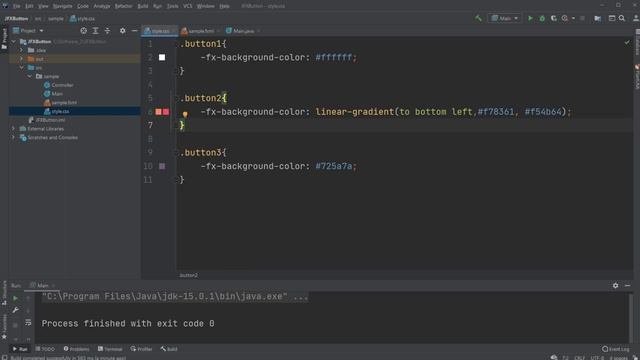Select the Main tab in Run panel
Screen dimensions: 640x360
(x=42, y=286)
